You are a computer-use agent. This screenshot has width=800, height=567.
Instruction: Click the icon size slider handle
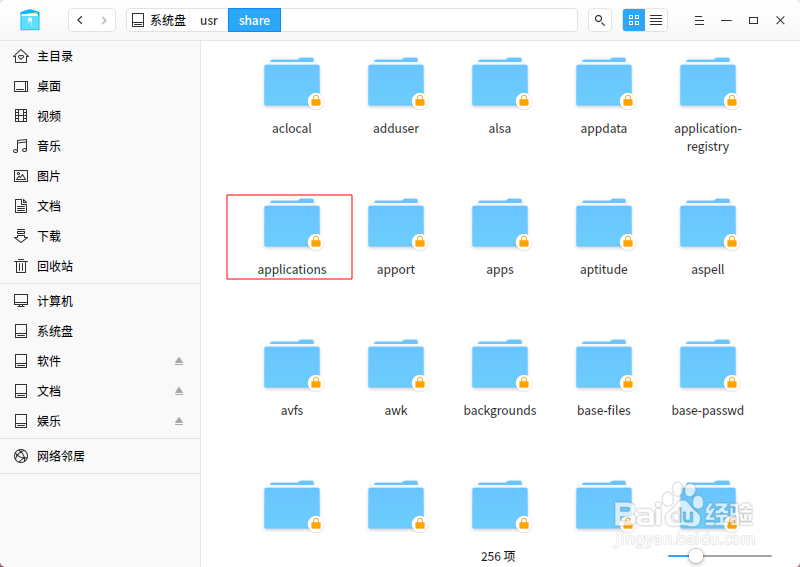695,556
